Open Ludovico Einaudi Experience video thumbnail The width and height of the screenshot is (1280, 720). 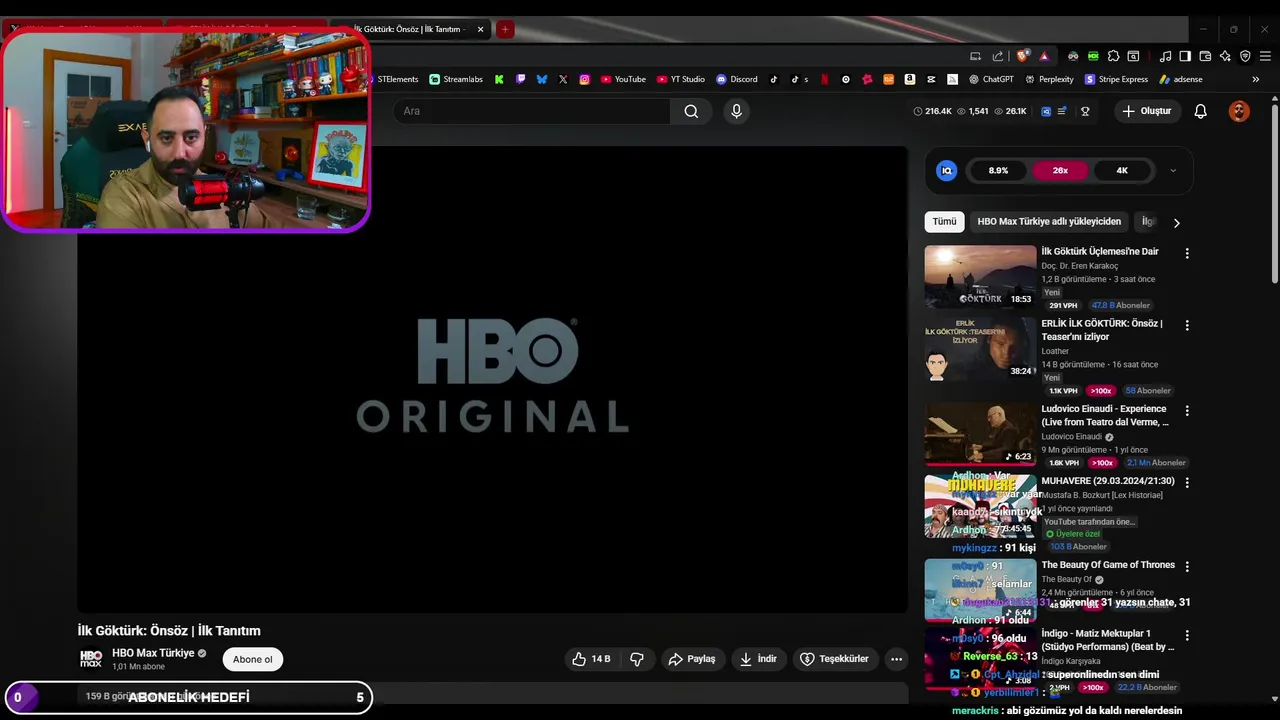coord(980,434)
